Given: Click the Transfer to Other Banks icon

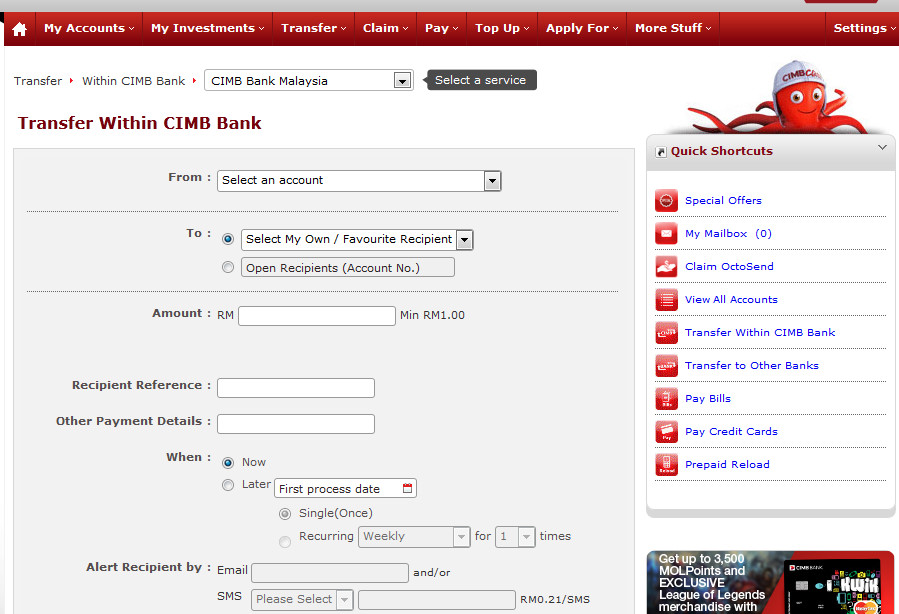Looking at the screenshot, I should [x=666, y=365].
